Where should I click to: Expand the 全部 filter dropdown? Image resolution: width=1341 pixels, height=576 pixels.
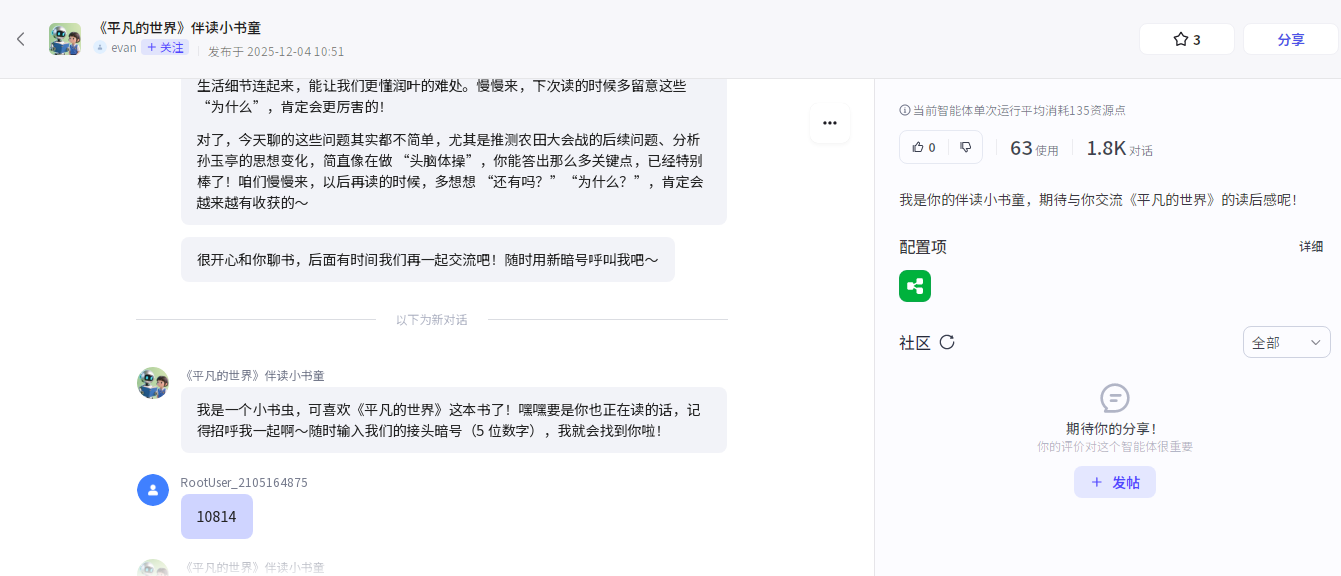(x=1286, y=342)
